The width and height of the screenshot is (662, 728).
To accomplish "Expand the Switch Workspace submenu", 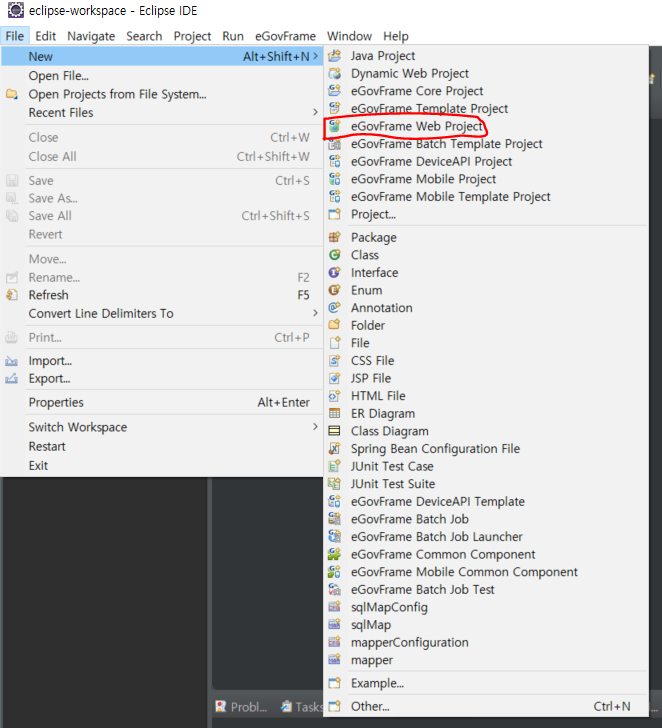I will pos(315,427).
